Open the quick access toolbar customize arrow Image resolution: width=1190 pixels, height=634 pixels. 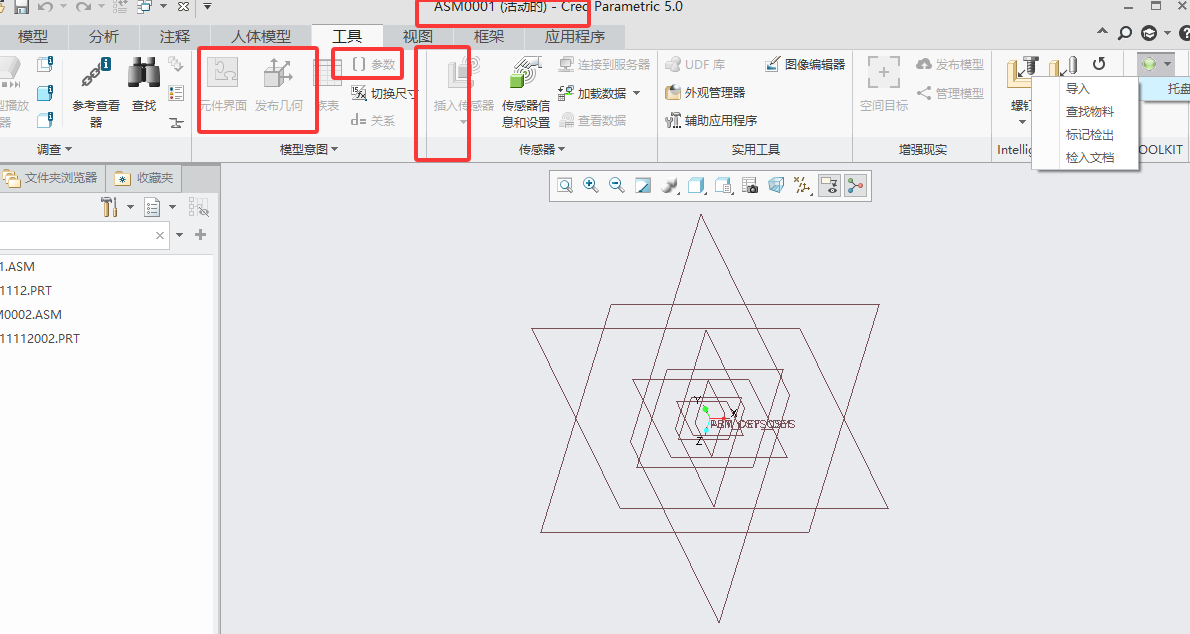(208, 7)
